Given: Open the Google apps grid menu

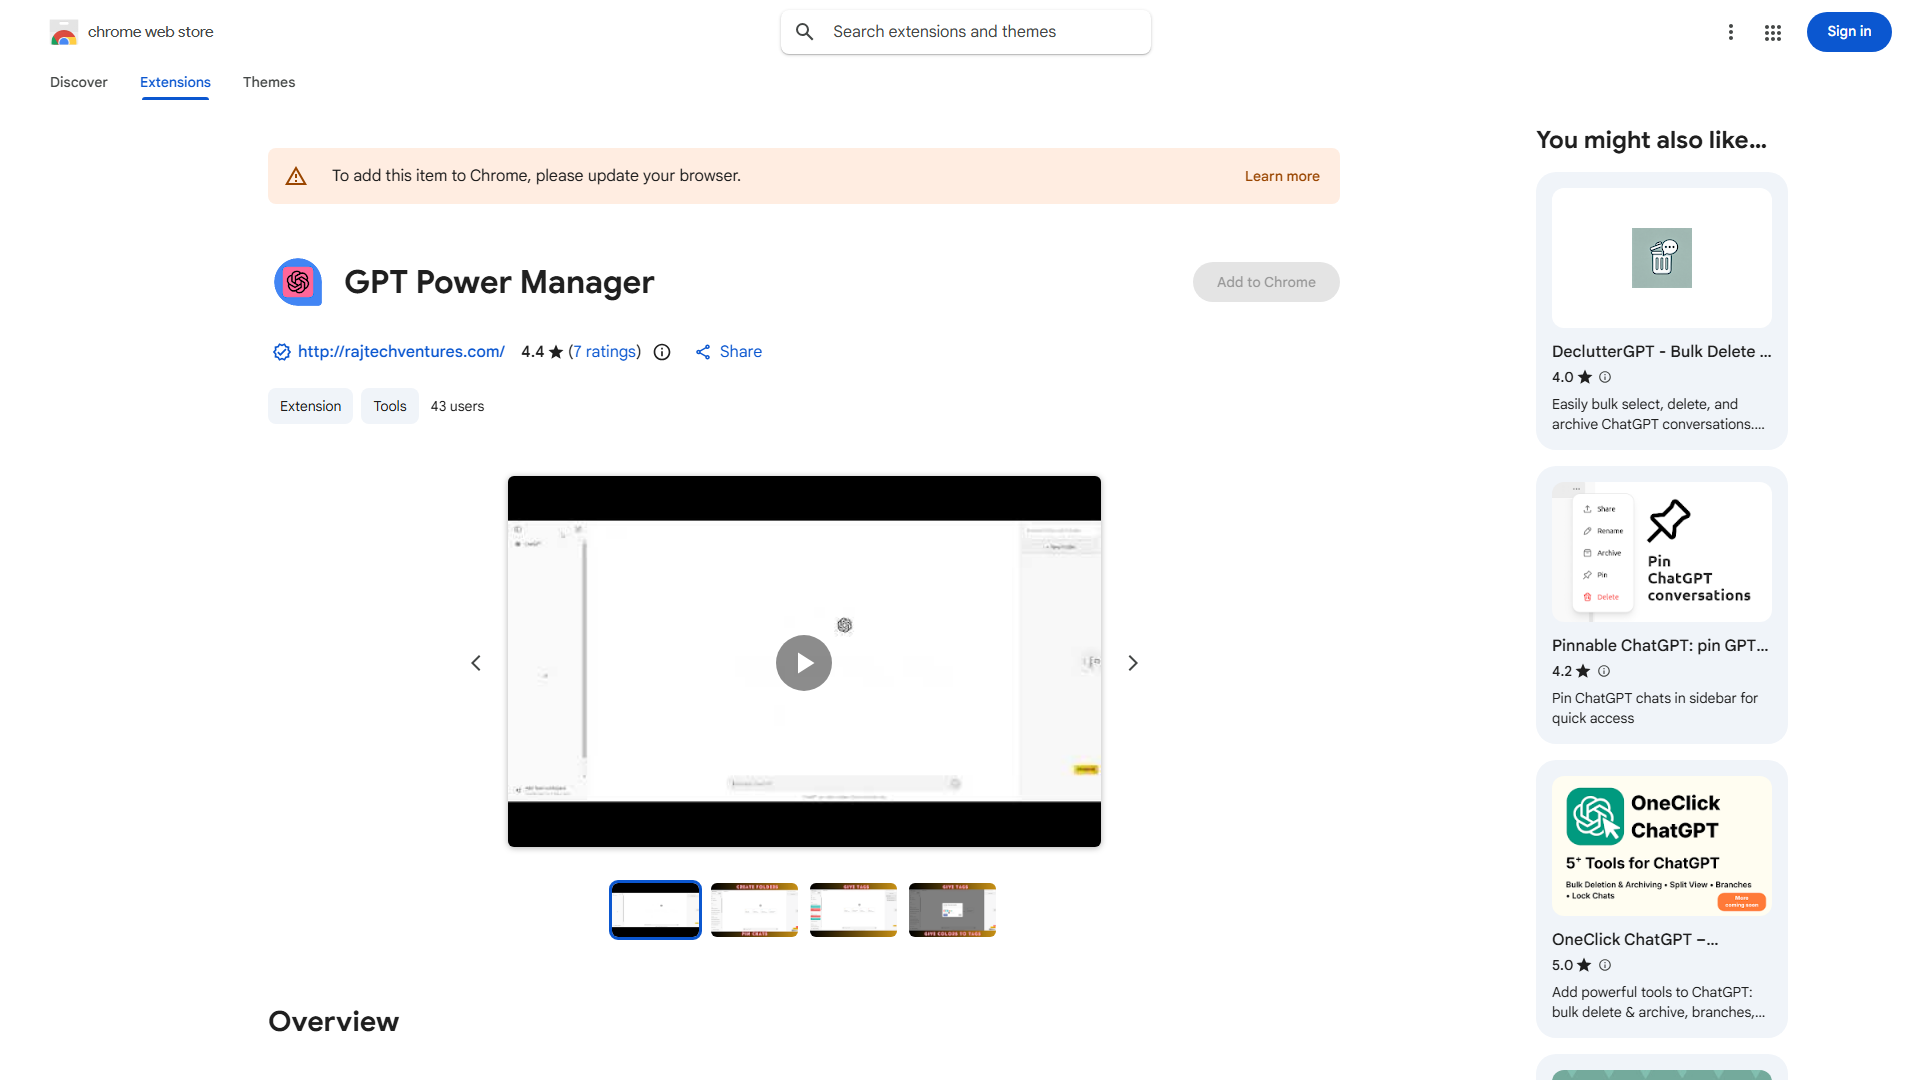Looking at the screenshot, I should (x=1772, y=32).
